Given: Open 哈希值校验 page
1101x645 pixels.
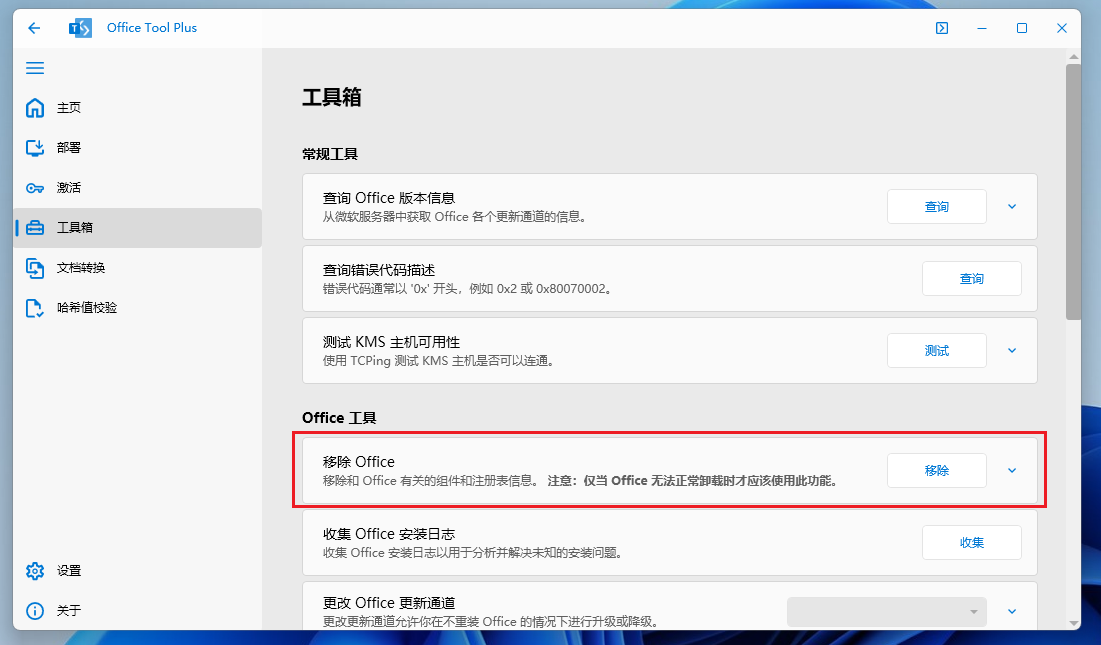Looking at the screenshot, I should pos(137,307).
